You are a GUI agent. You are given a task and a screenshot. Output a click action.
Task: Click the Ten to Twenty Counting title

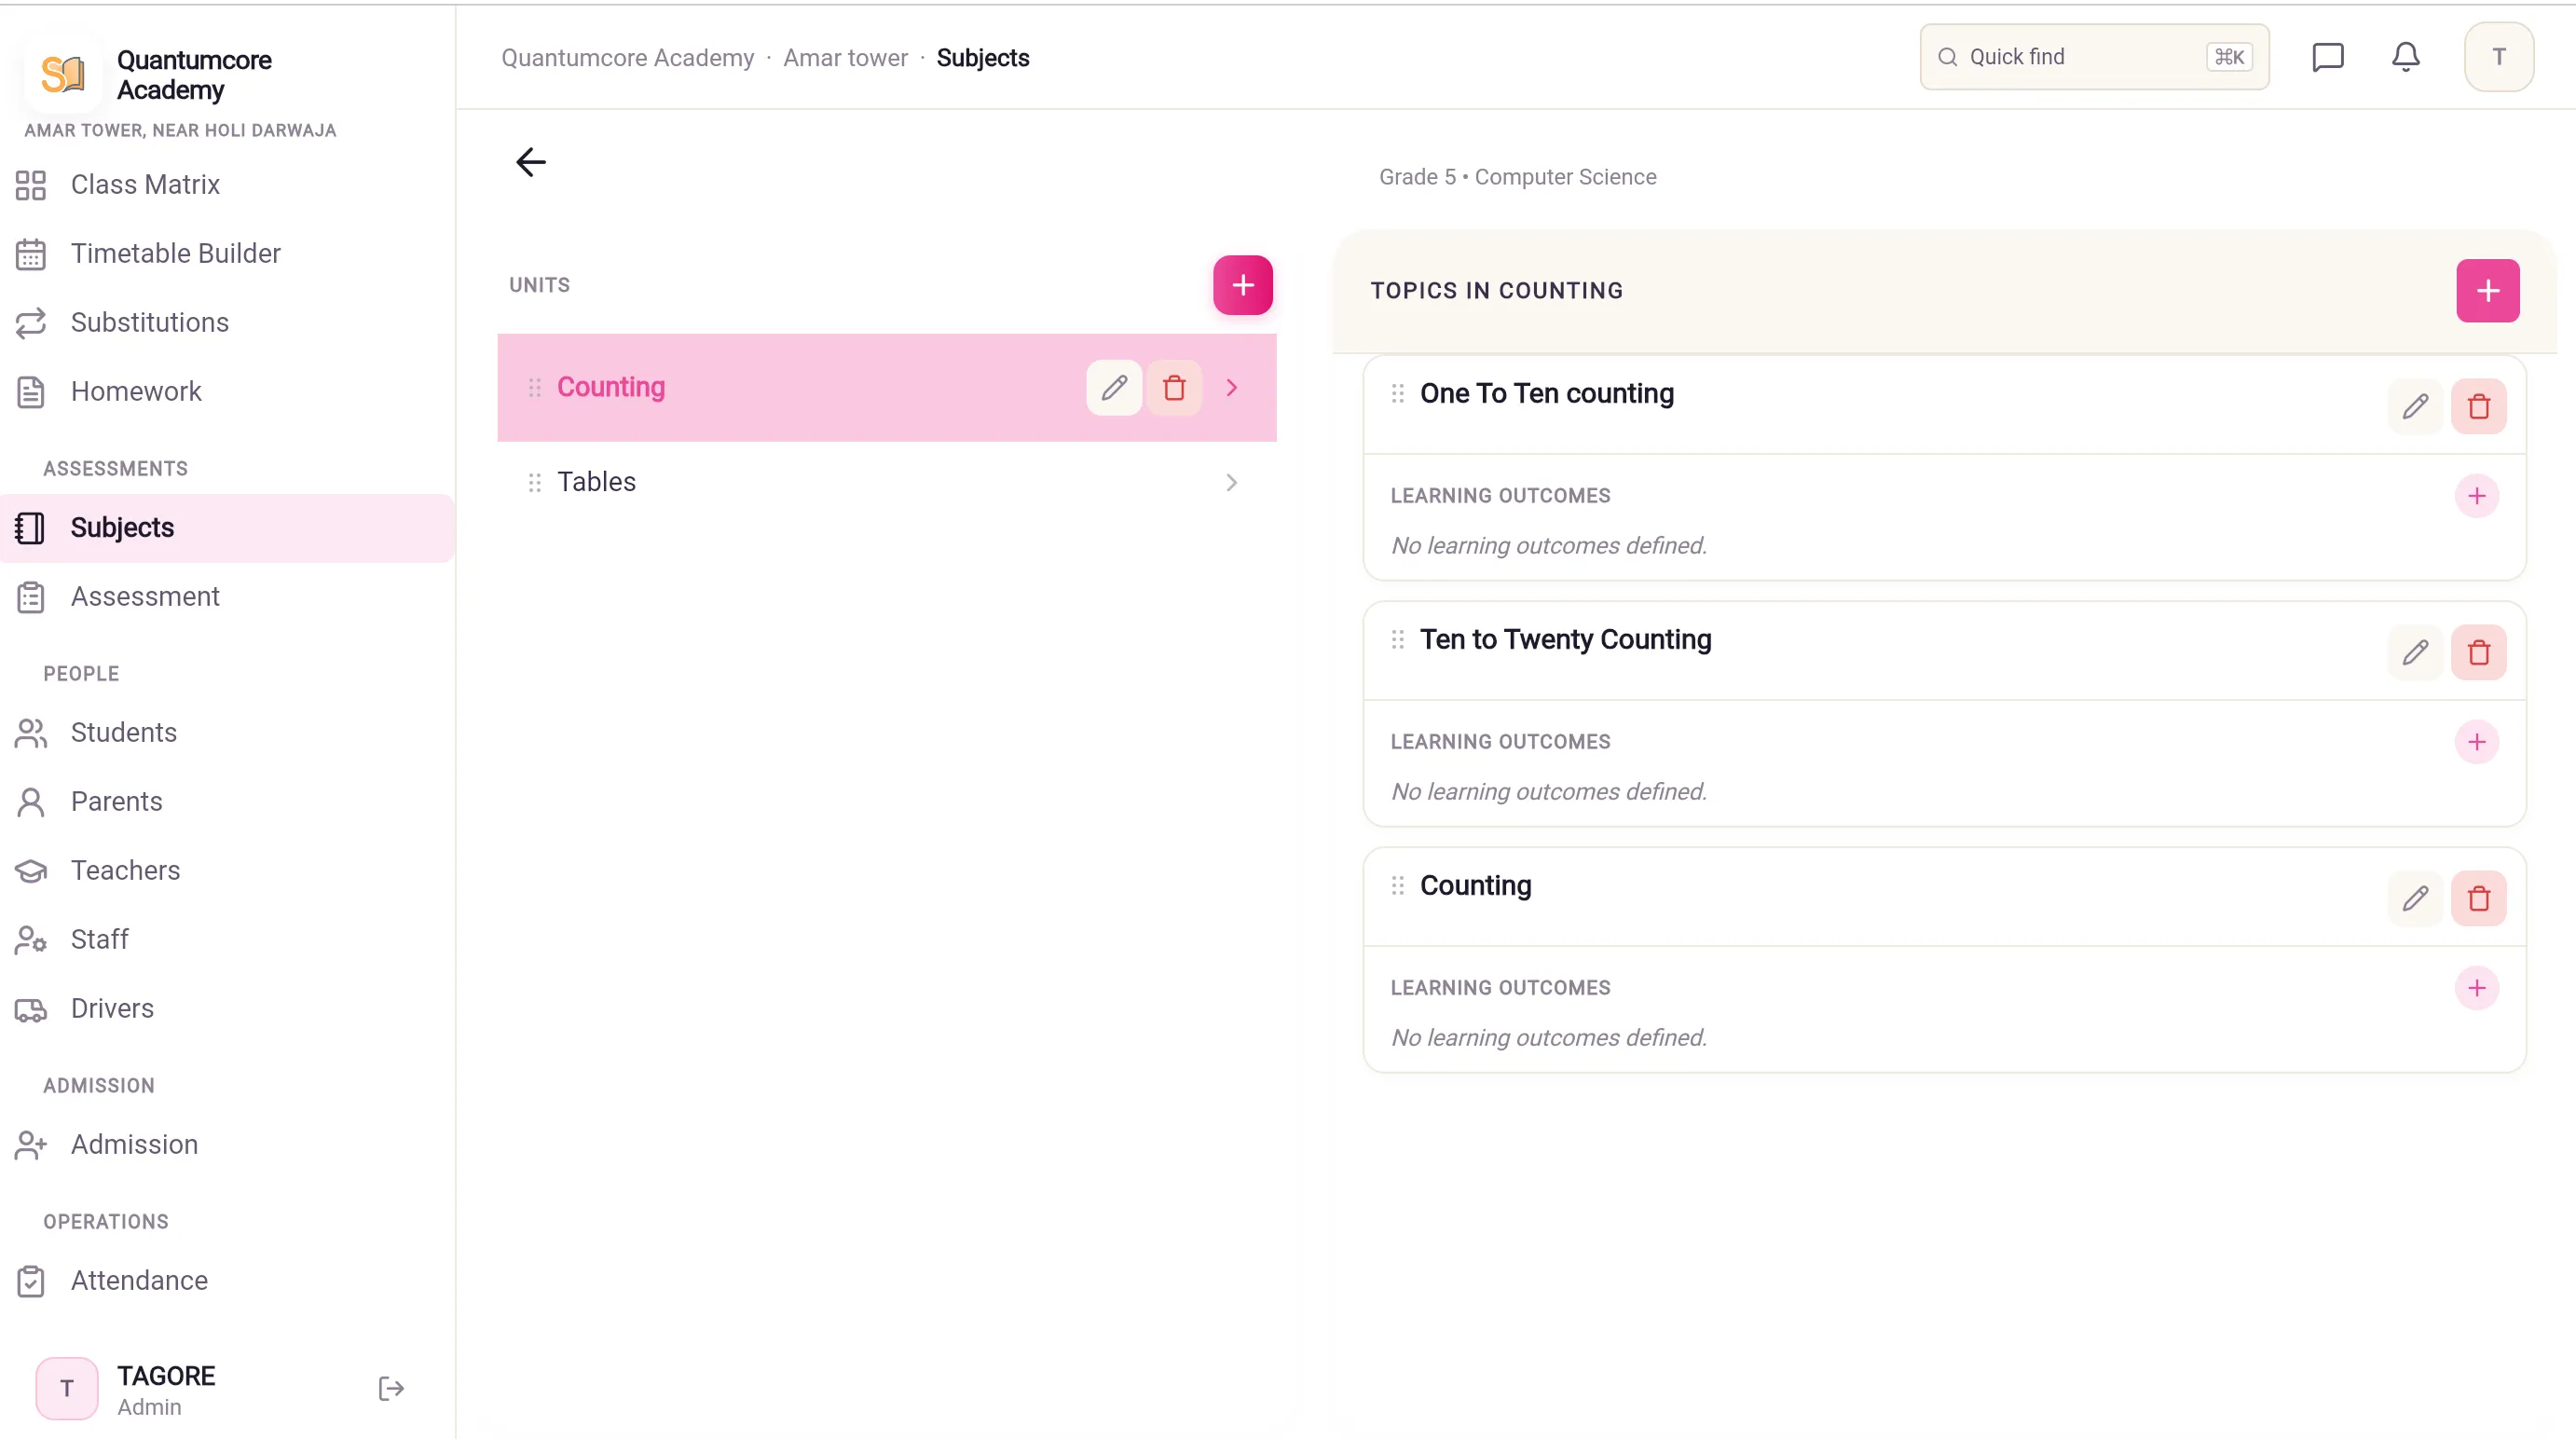[x=1566, y=640]
